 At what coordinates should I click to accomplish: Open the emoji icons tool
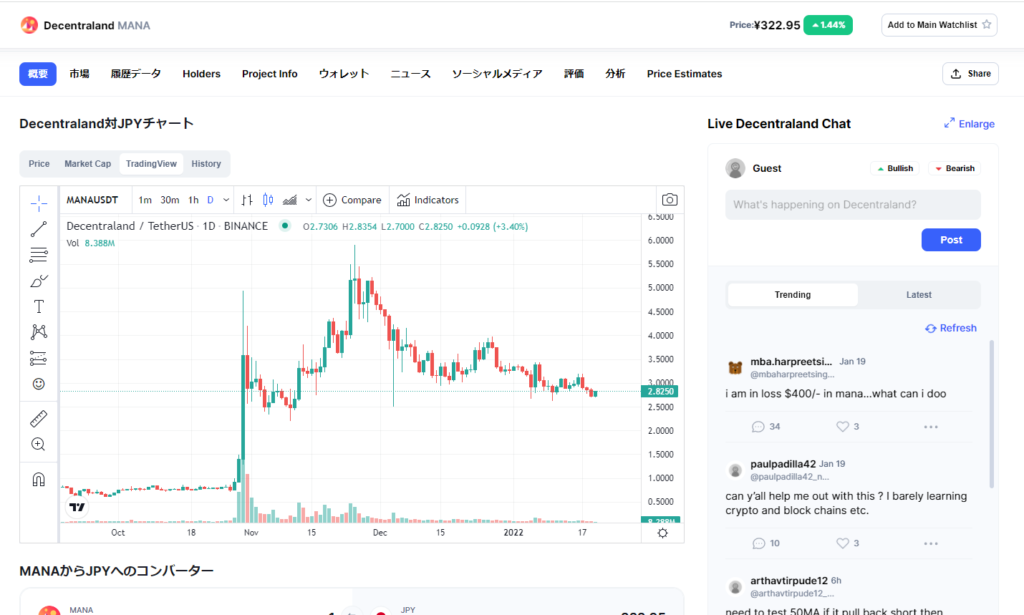coord(39,384)
